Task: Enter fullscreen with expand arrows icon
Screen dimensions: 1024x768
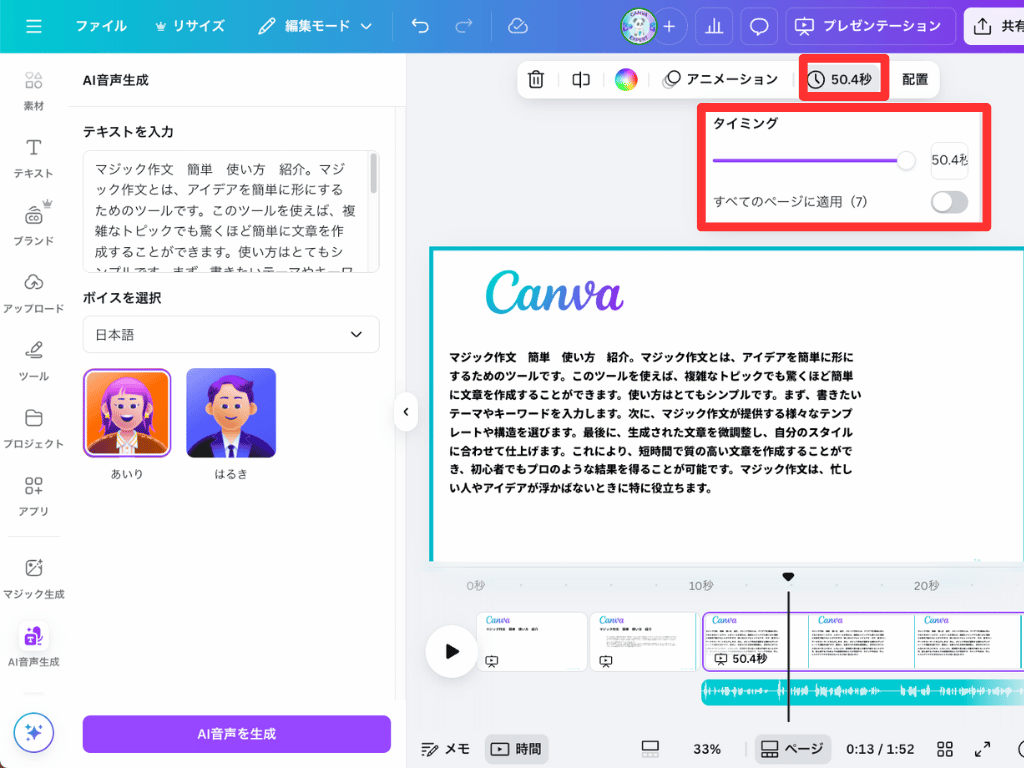Action: (x=982, y=749)
